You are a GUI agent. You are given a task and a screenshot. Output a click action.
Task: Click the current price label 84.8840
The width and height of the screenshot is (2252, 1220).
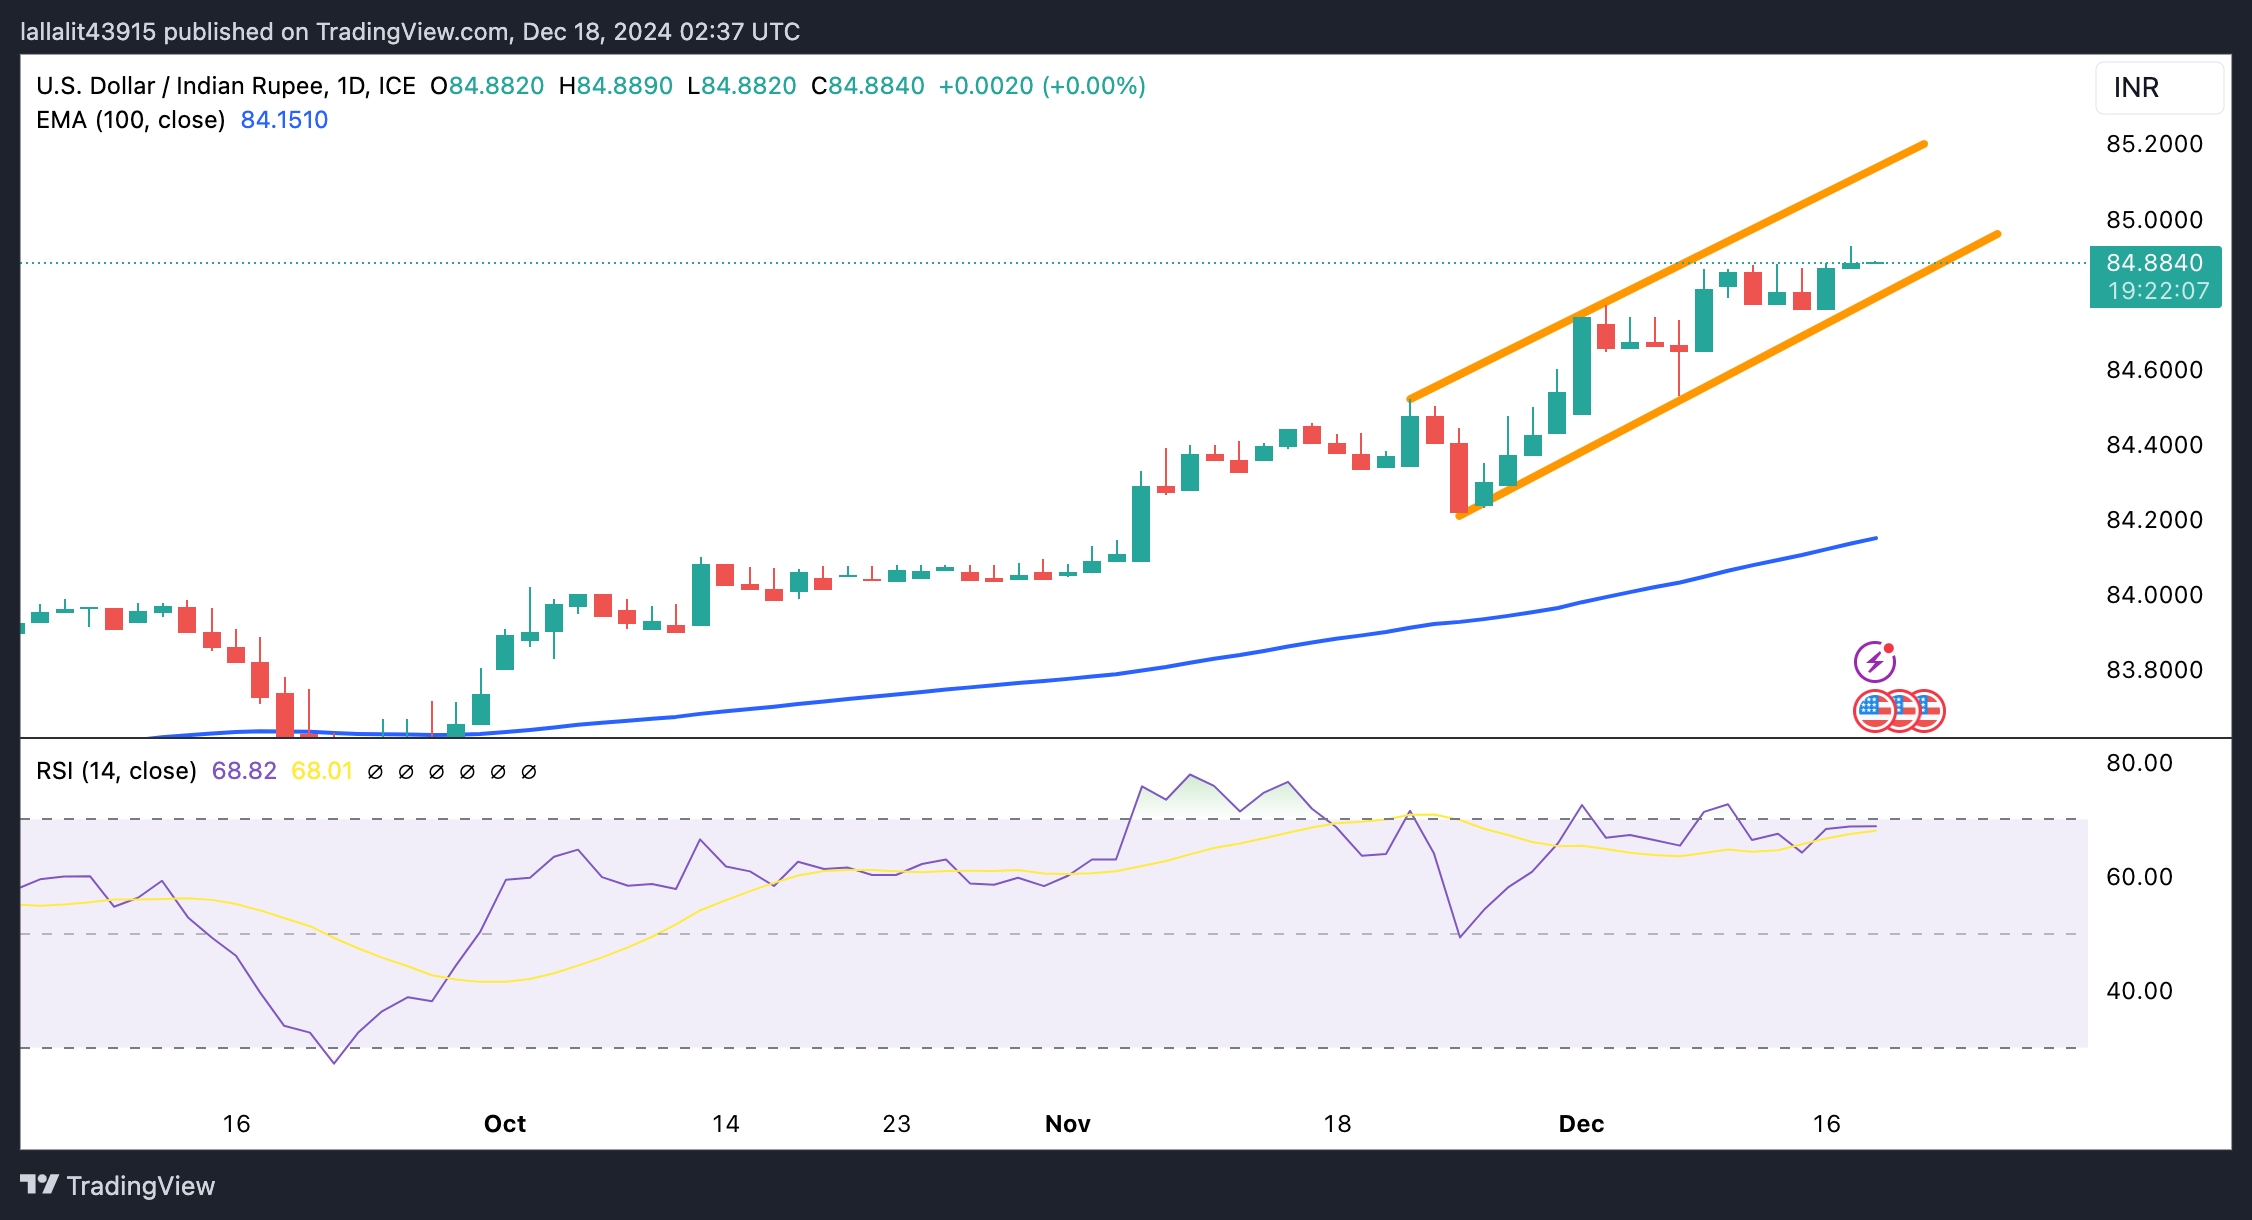click(x=2154, y=263)
